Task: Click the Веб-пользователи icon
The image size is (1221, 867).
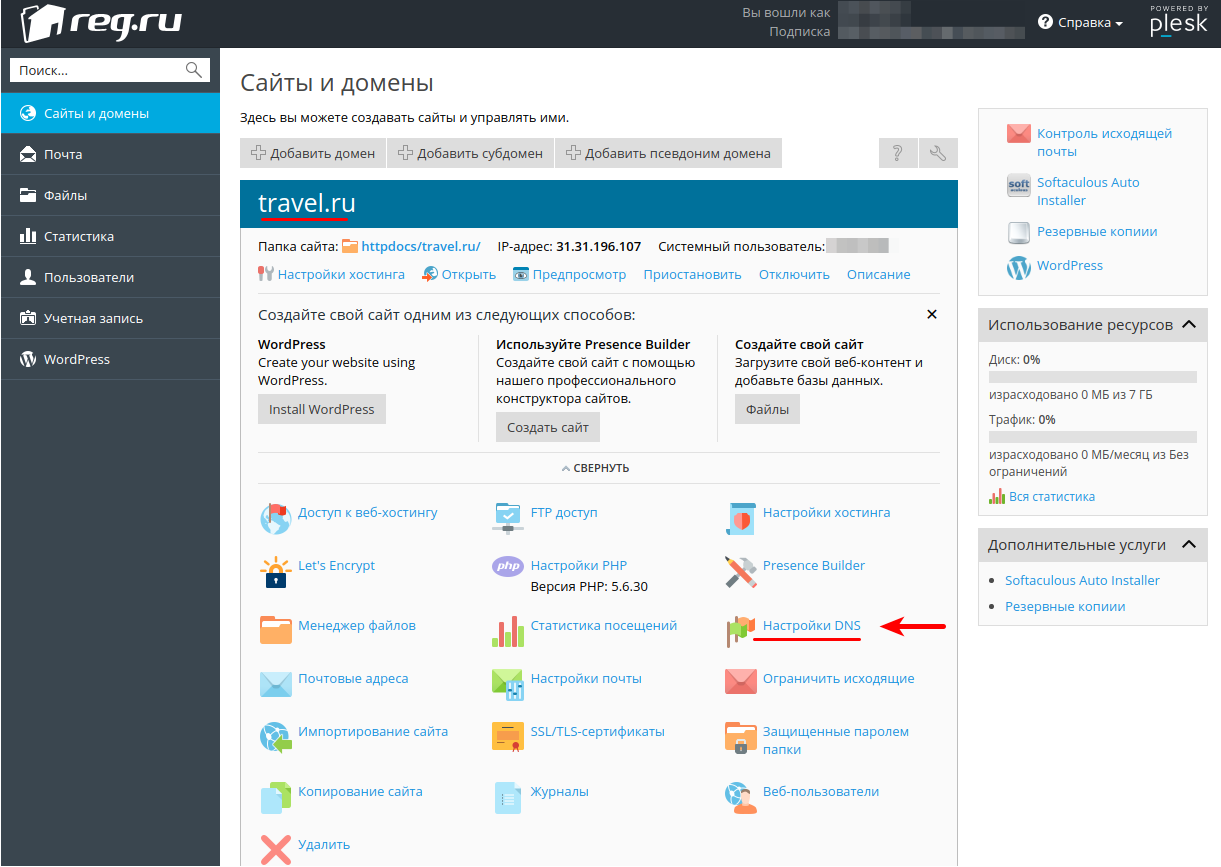Action: [x=741, y=797]
